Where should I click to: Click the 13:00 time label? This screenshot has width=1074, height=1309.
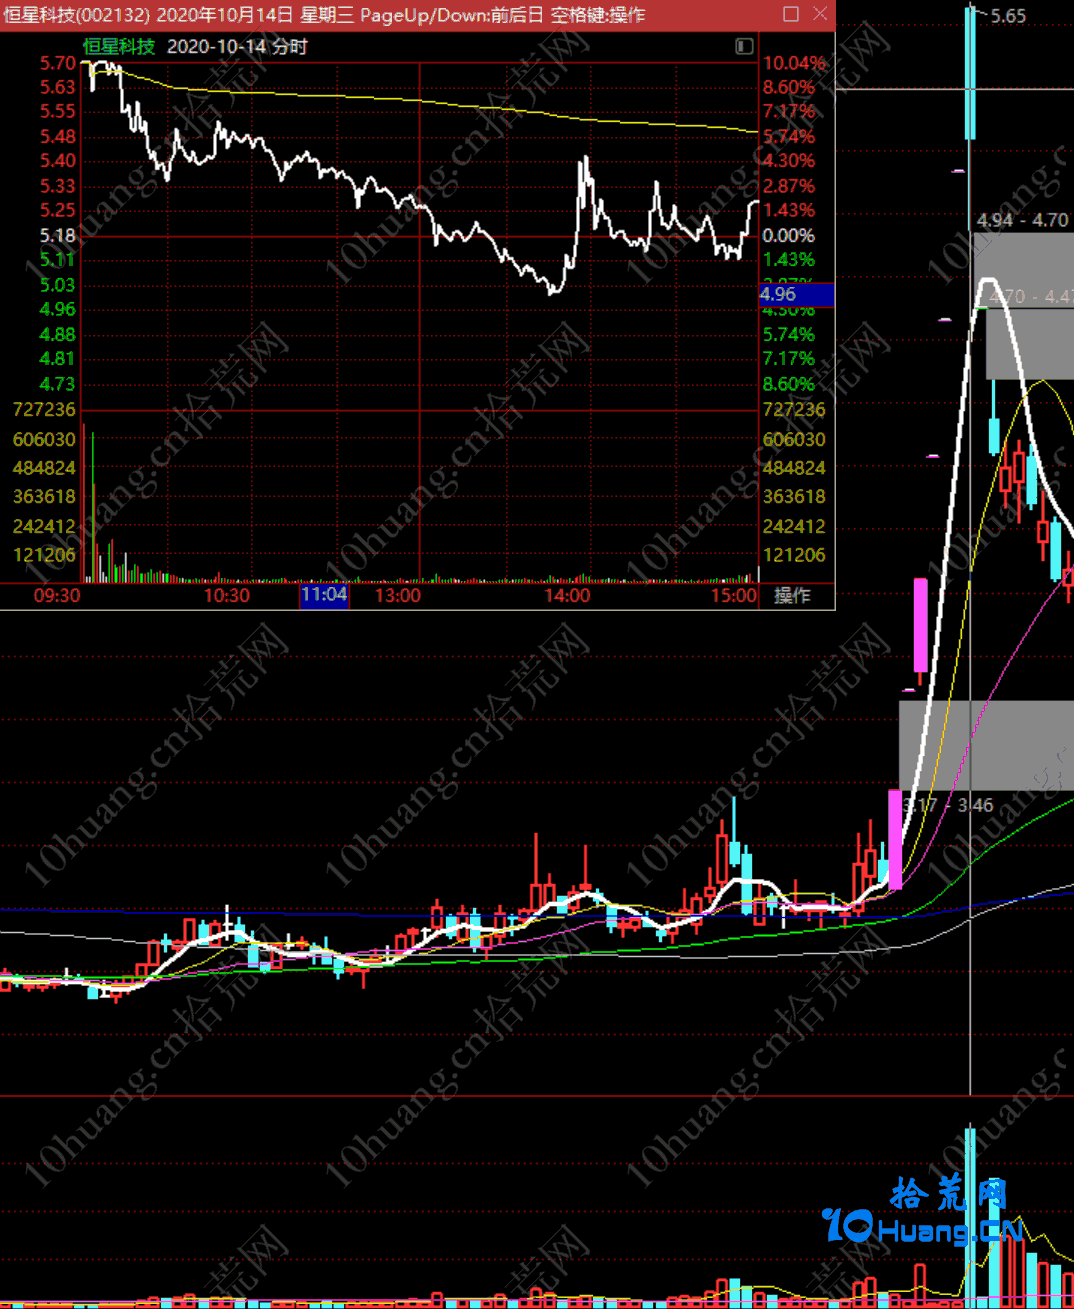pyautogui.click(x=398, y=596)
